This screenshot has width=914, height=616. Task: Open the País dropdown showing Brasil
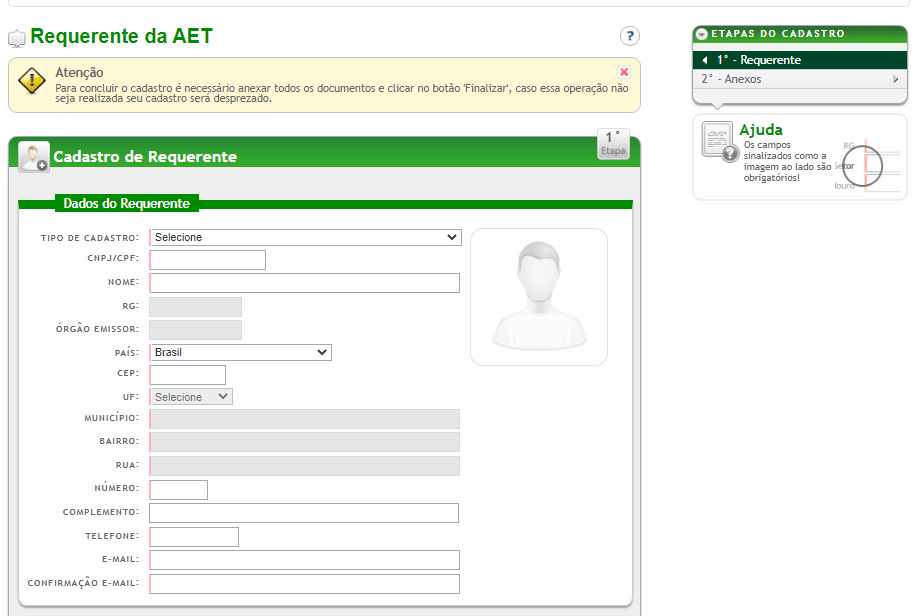240,353
